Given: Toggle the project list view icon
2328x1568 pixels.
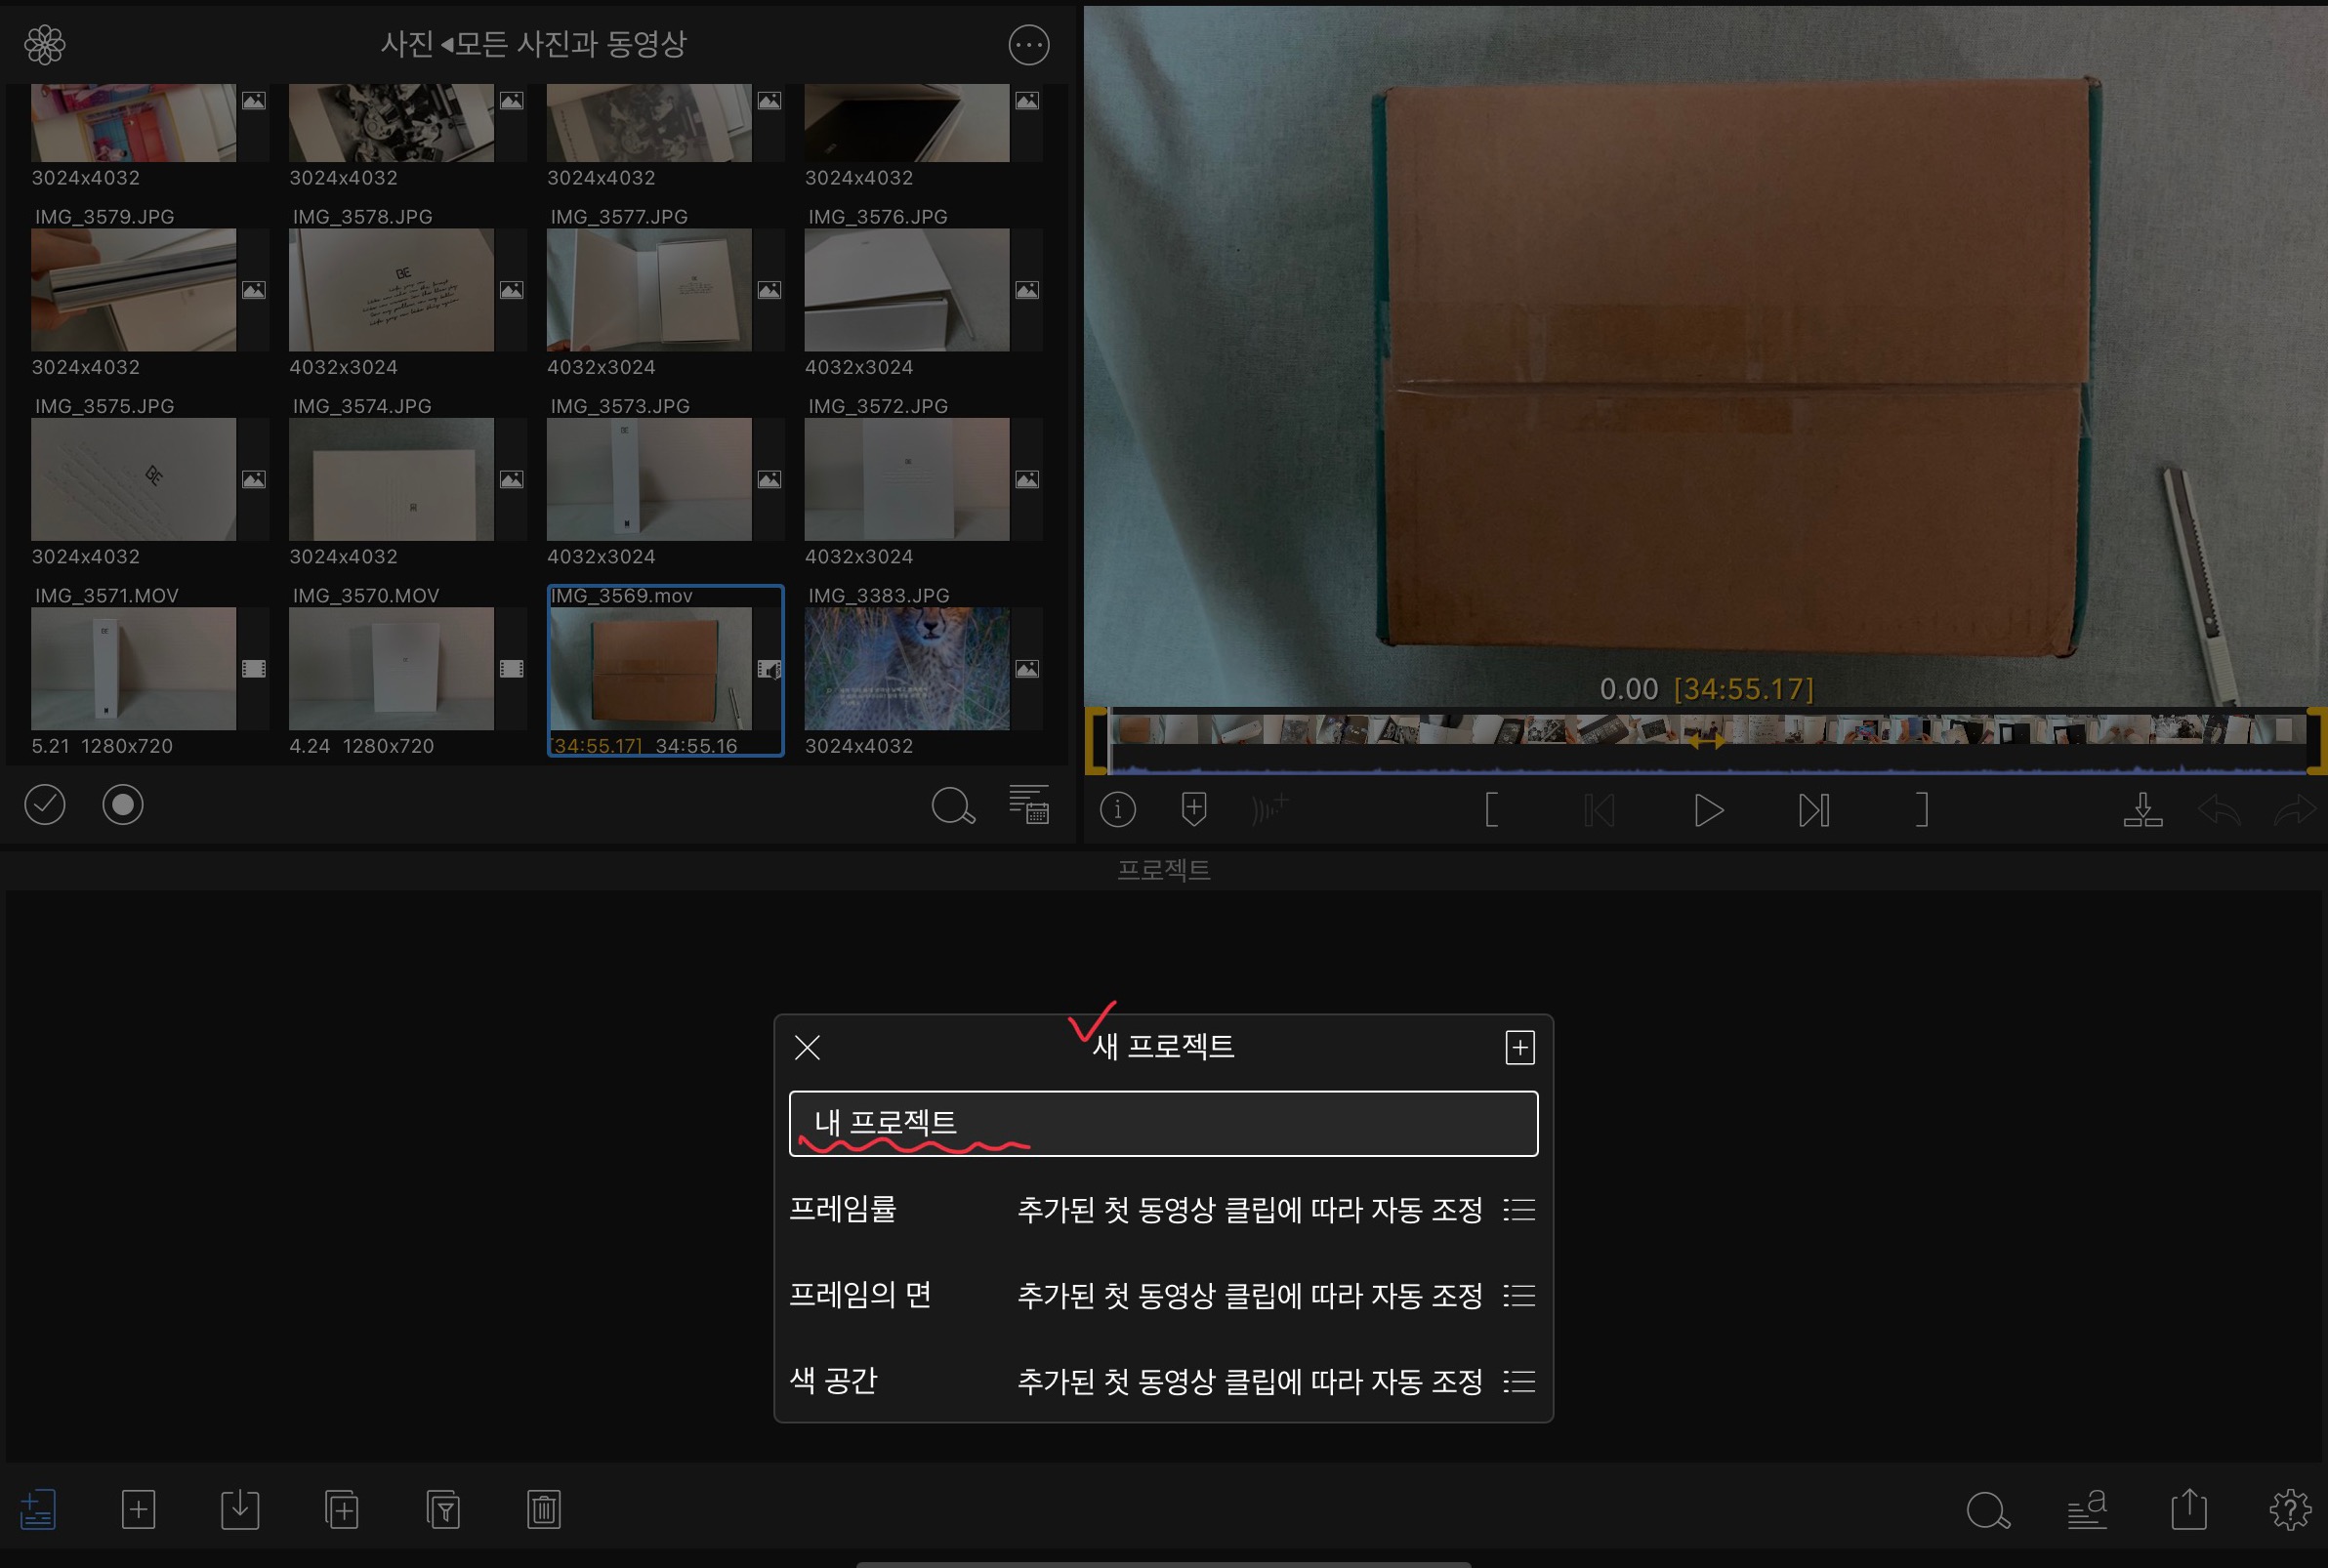Looking at the screenshot, I should click(x=38, y=1509).
